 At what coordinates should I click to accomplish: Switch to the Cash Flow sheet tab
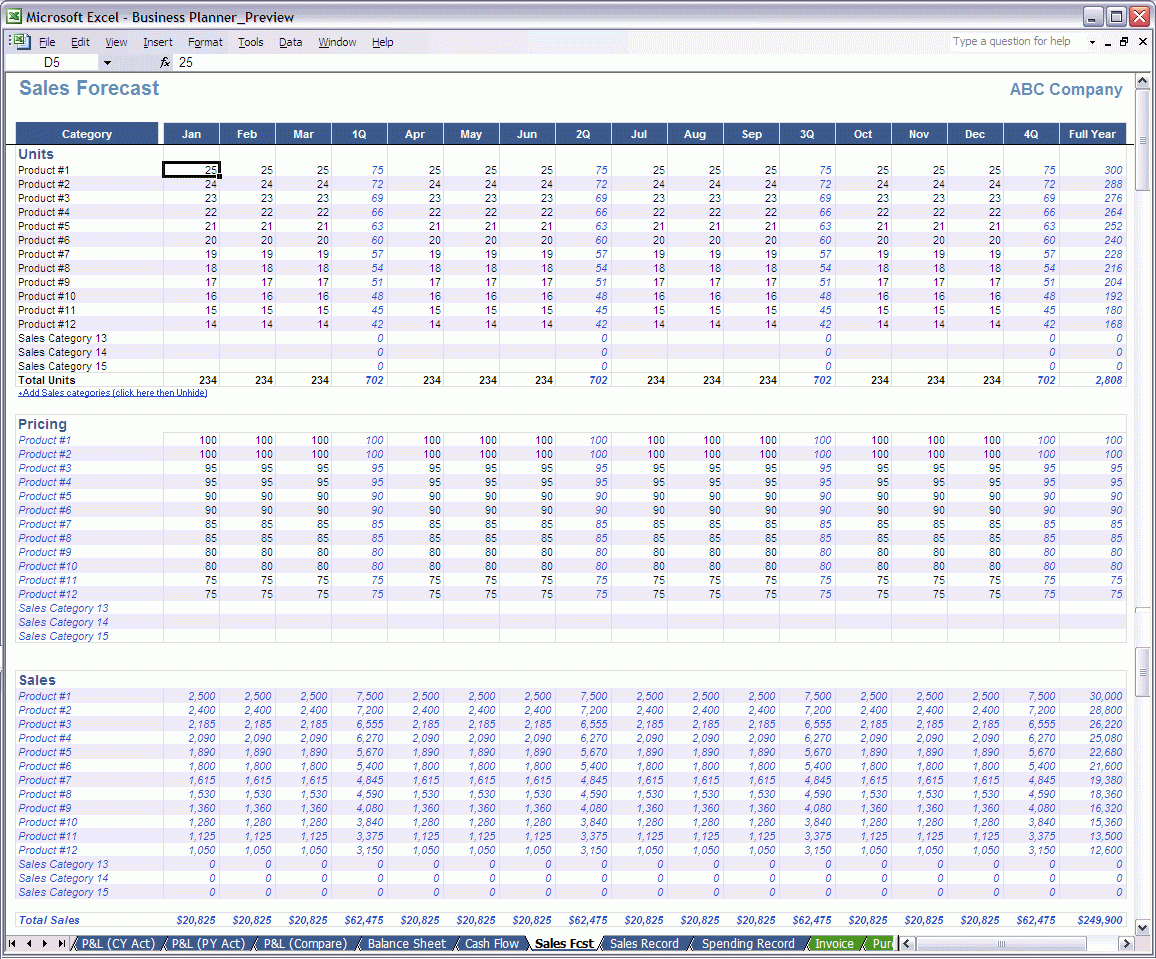point(492,943)
